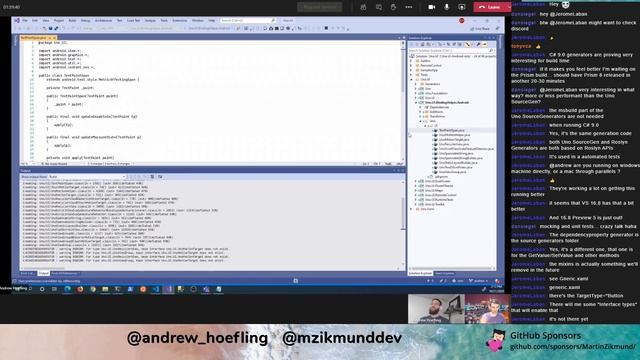Viewport: 640px width, 360px height.
Task: Open the Teams participants panel icon
Action: click(x=363, y=7)
